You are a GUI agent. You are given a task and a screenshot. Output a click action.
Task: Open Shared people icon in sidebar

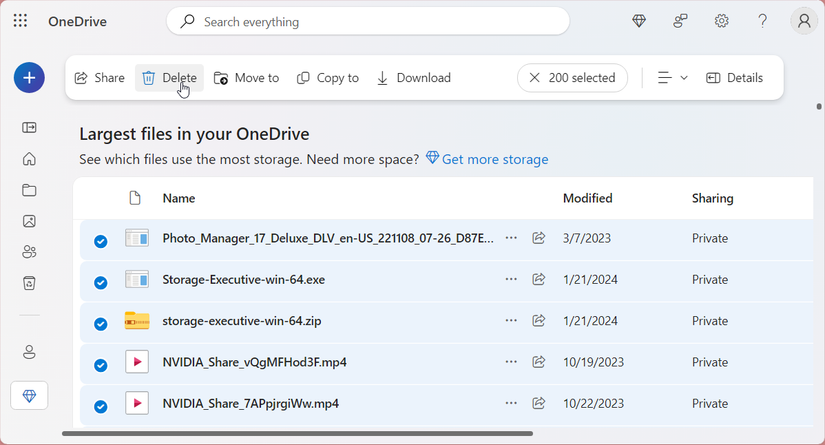pyautogui.click(x=29, y=252)
